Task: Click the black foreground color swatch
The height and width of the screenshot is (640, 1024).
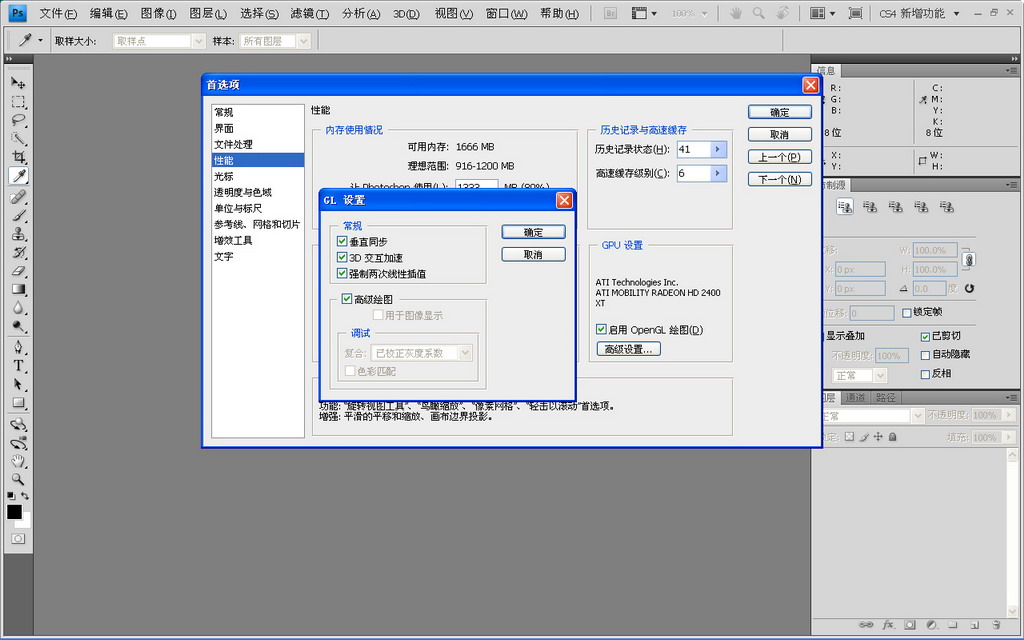Action: 14,511
